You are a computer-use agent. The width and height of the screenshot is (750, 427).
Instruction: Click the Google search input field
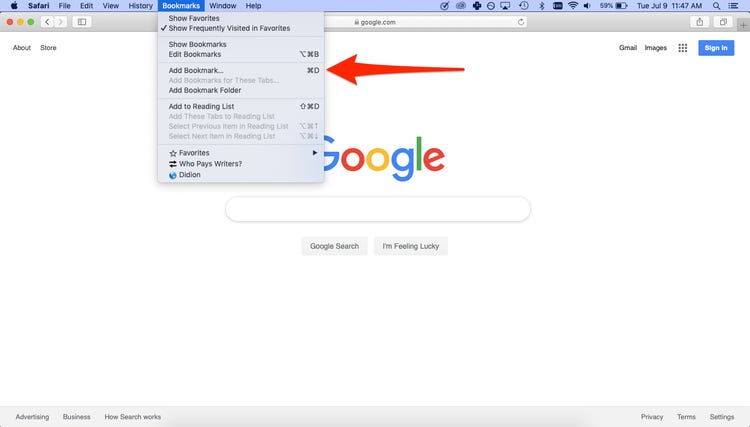pyautogui.click(x=378, y=209)
